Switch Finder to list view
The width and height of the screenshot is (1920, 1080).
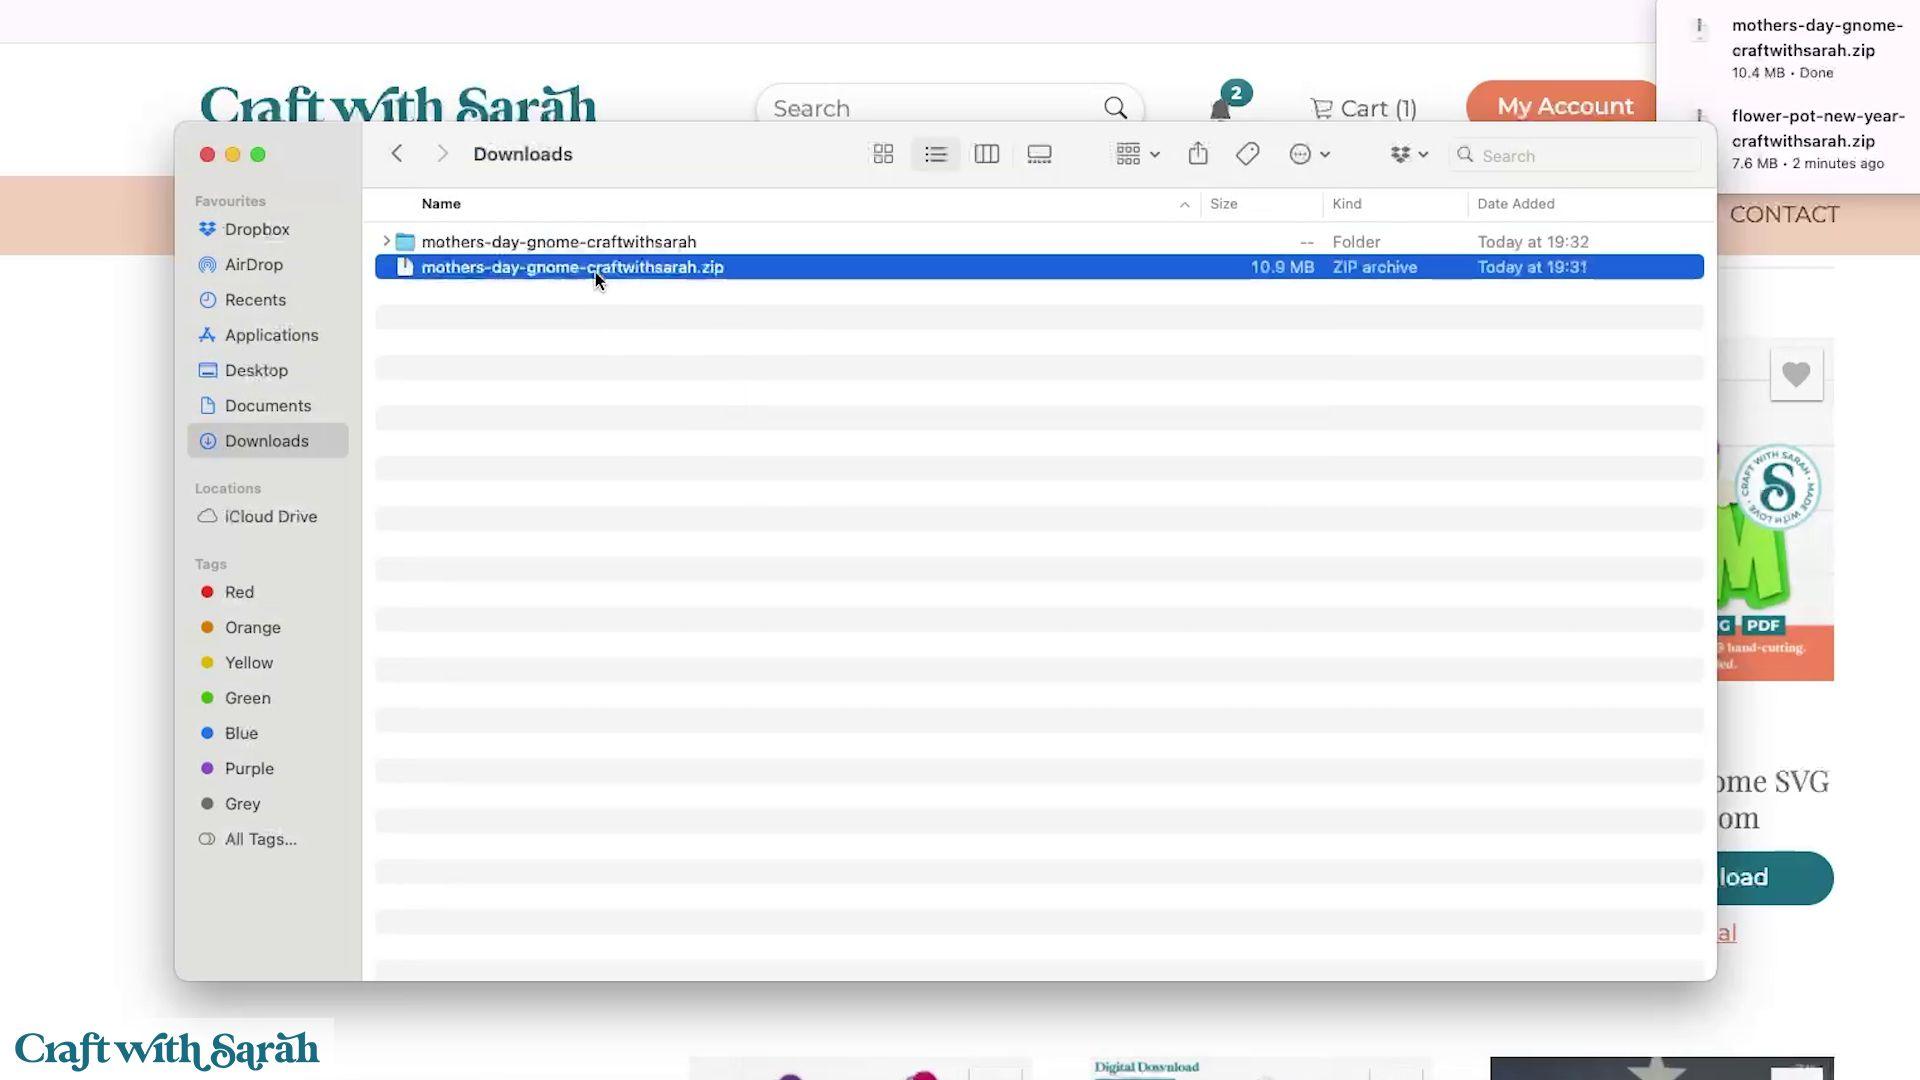pos(936,154)
